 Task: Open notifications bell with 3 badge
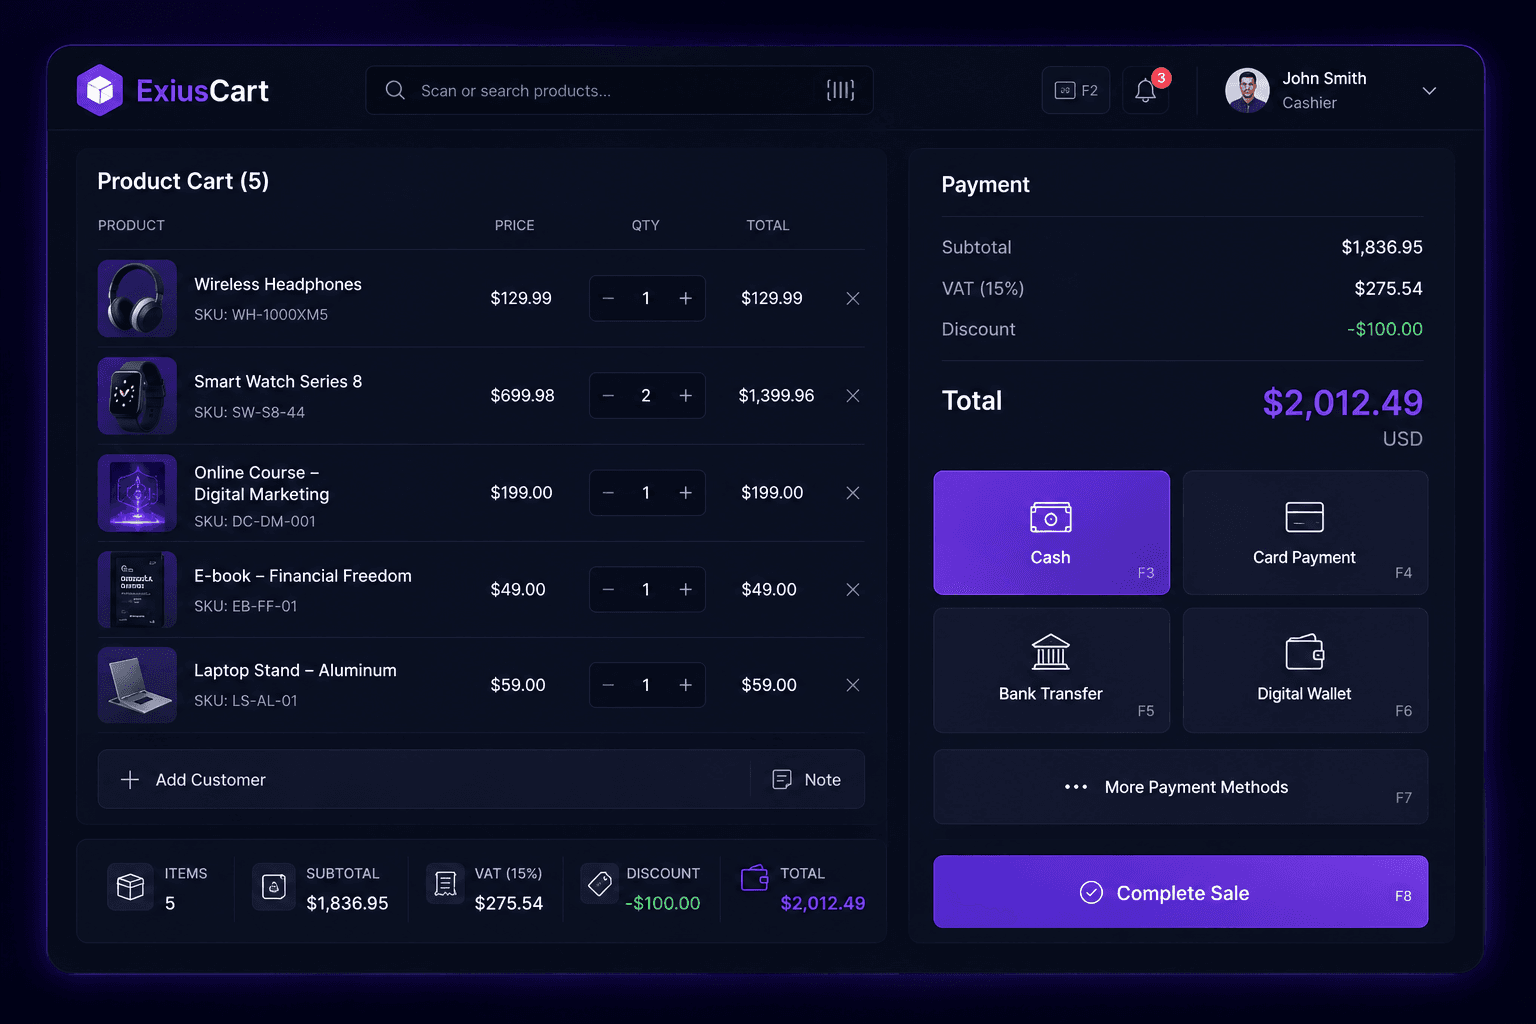pos(1146,90)
